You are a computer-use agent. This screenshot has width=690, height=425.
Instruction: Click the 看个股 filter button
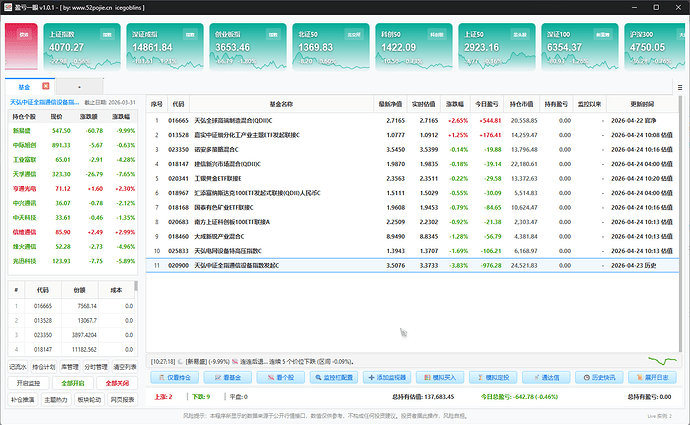pyautogui.click(x=281, y=377)
